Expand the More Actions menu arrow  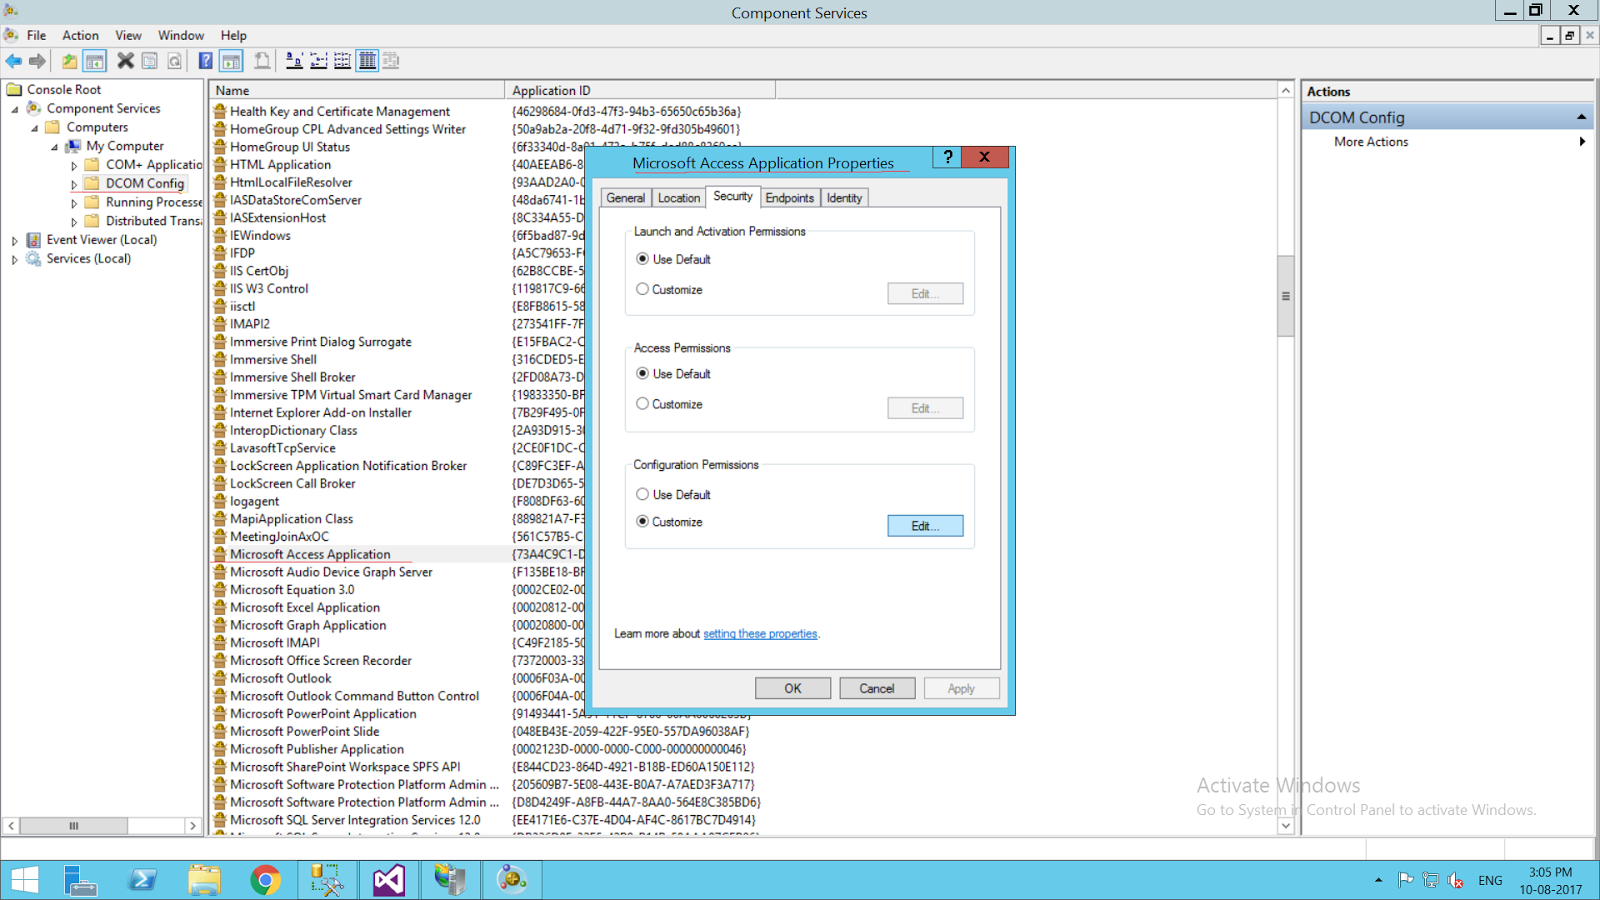(x=1581, y=141)
